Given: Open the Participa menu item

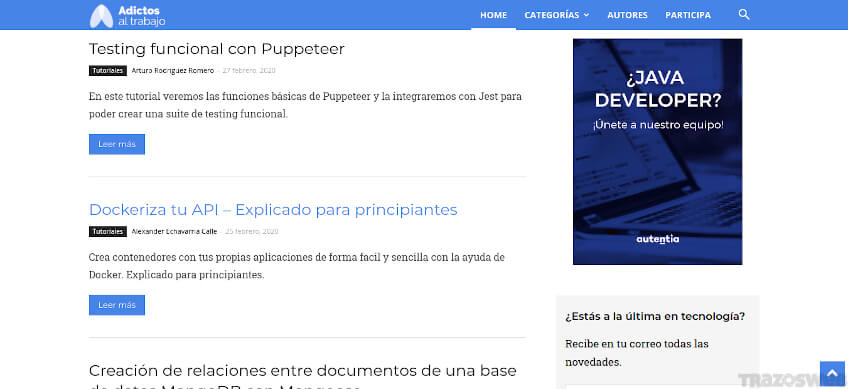Looking at the screenshot, I should tap(688, 15).
